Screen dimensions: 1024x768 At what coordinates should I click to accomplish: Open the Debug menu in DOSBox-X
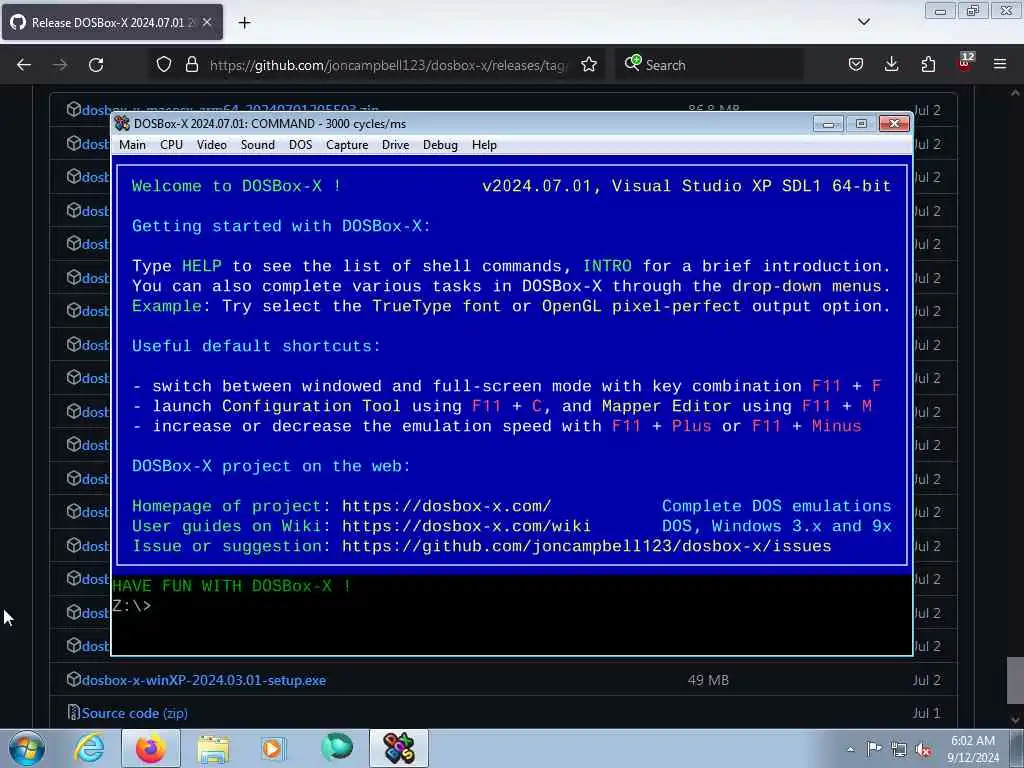440,145
